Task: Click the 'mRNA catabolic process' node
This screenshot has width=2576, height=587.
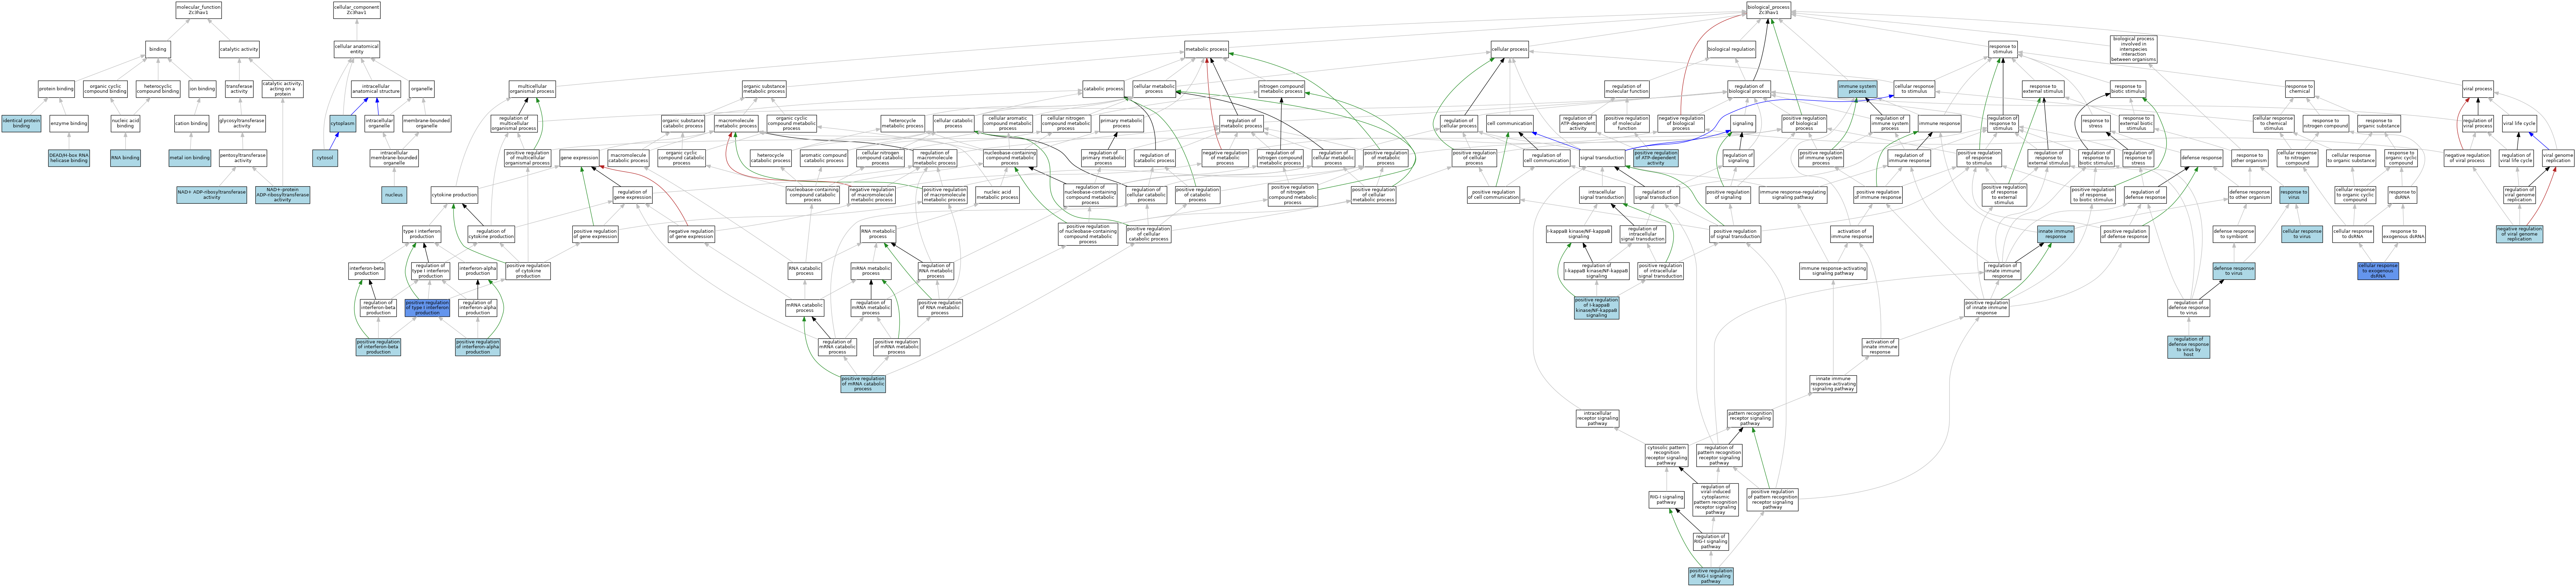Action: [805, 308]
